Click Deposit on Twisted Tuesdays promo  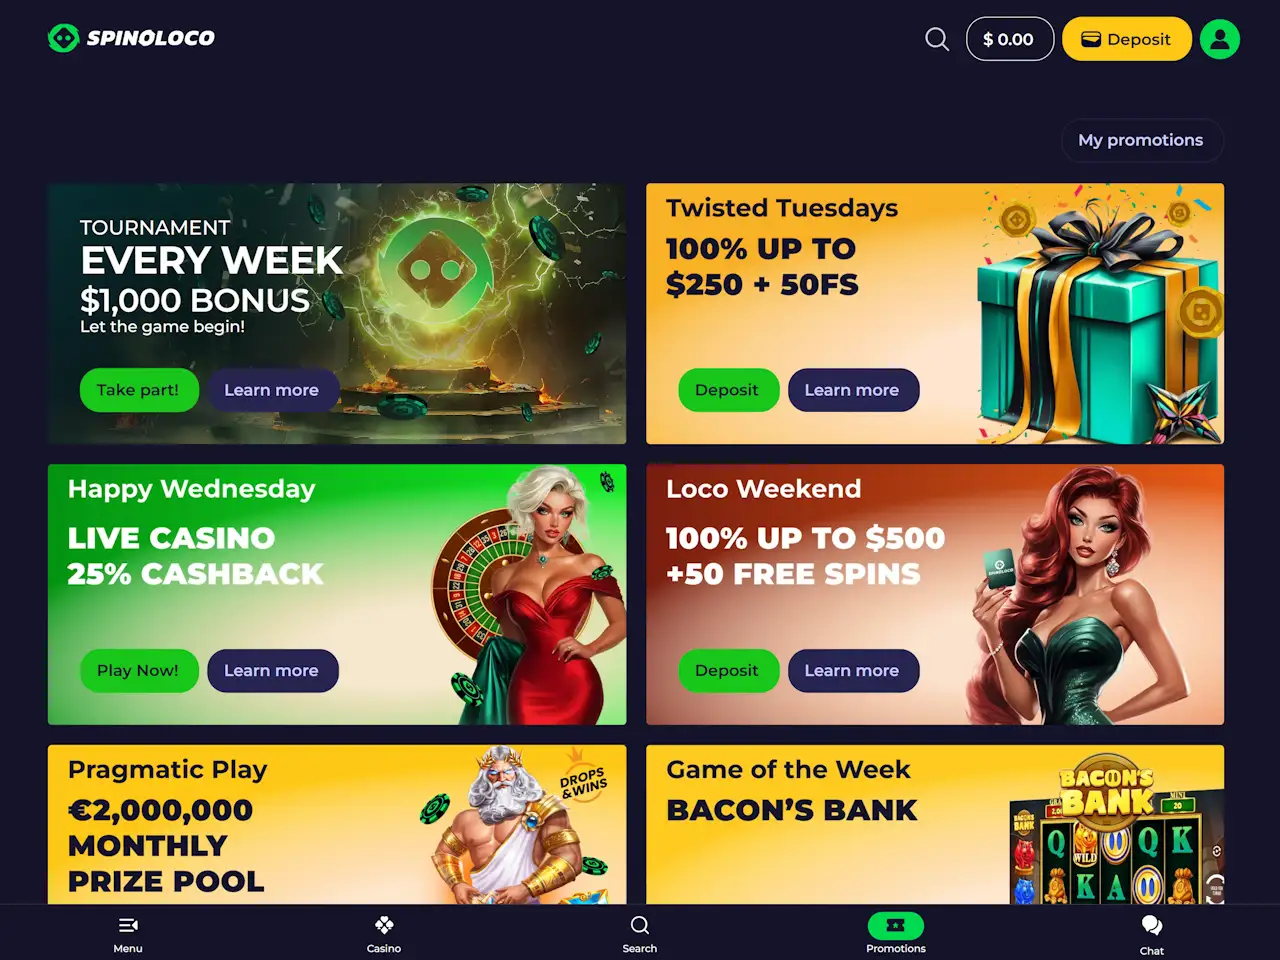(728, 390)
